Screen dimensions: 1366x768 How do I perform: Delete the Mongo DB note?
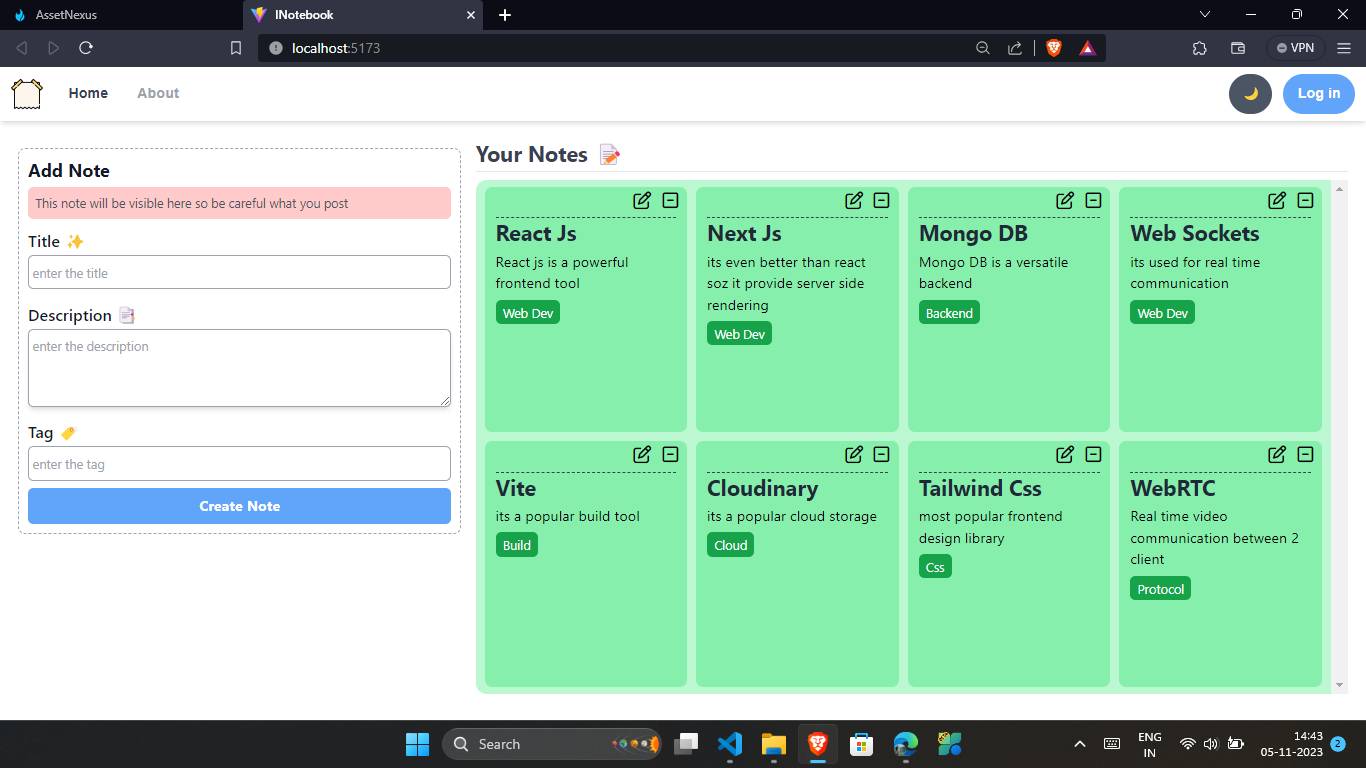tap(1093, 200)
